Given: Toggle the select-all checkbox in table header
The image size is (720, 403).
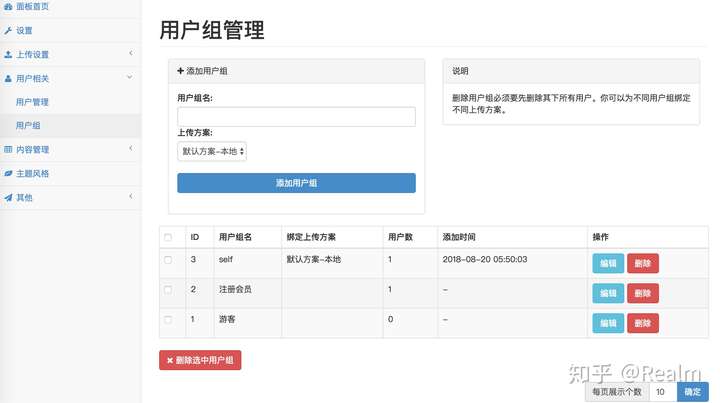Looking at the screenshot, I should coord(168,237).
